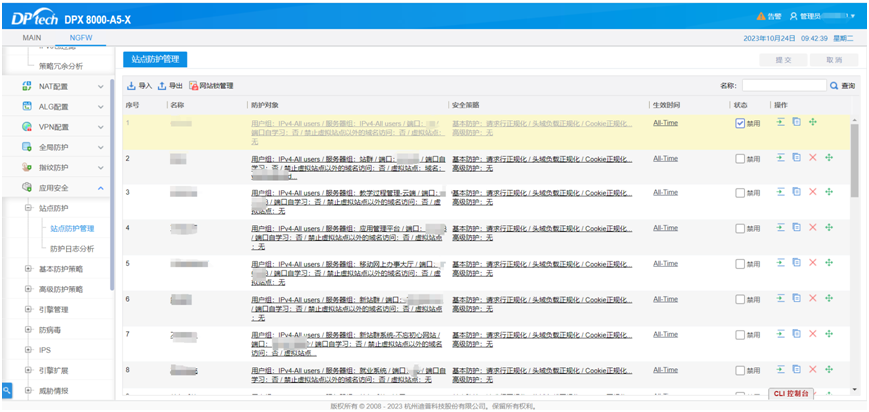Switch to the NGFW tab
869x412 pixels.
click(x=81, y=38)
